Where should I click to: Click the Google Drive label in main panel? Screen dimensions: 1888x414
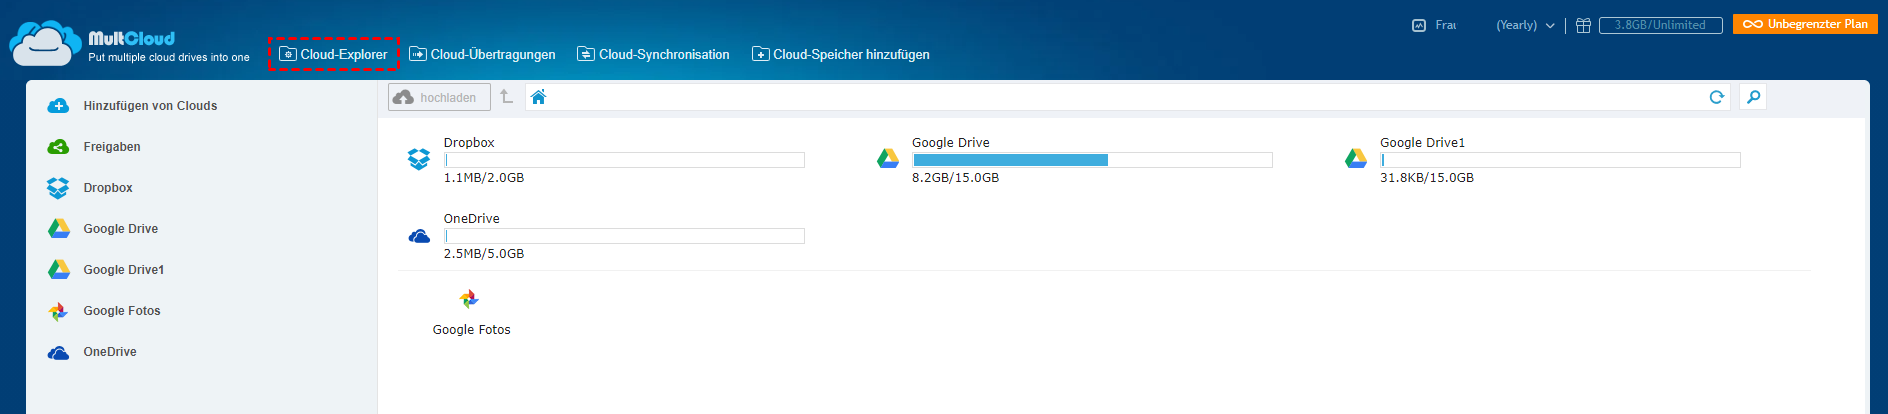pos(951,143)
